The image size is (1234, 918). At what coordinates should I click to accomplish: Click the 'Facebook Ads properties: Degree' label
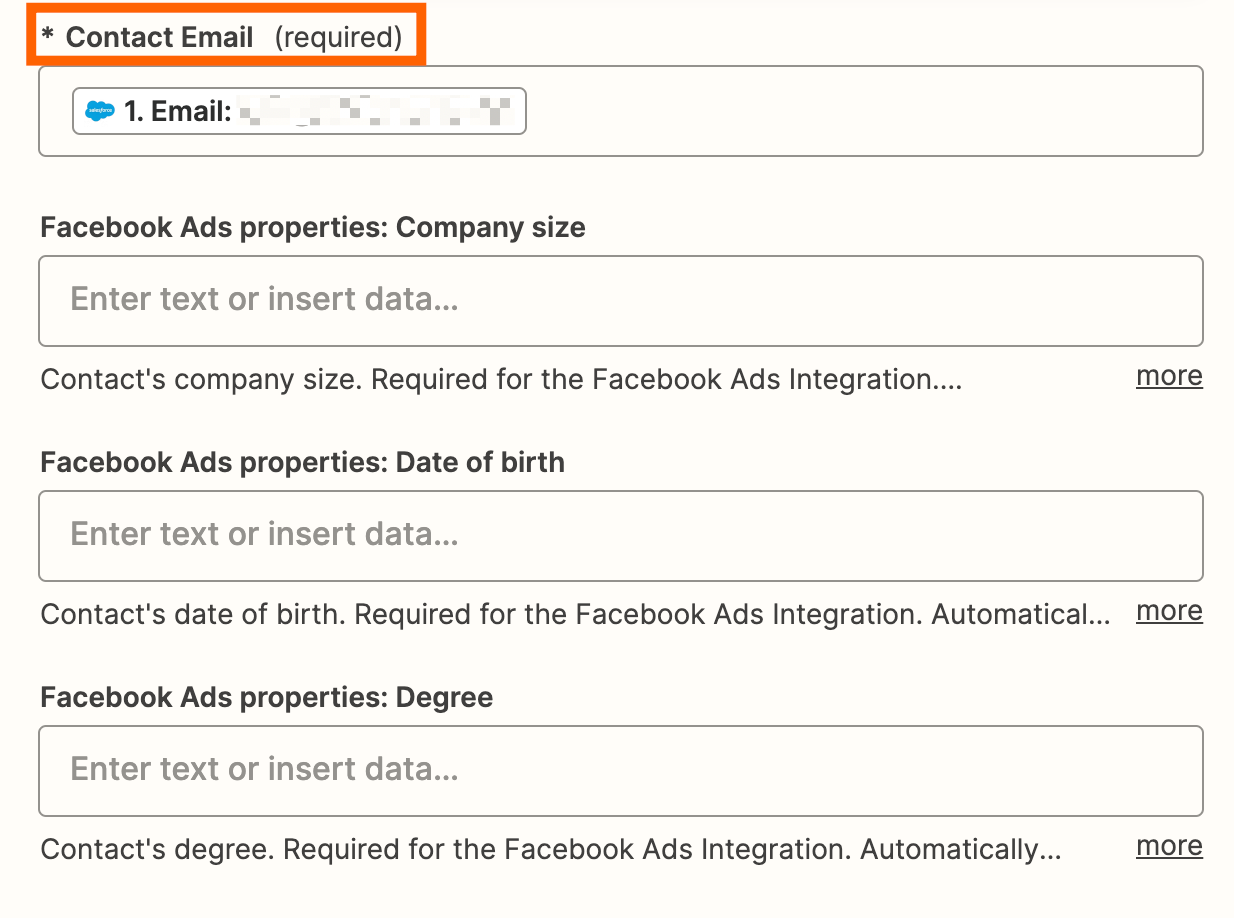(x=267, y=697)
